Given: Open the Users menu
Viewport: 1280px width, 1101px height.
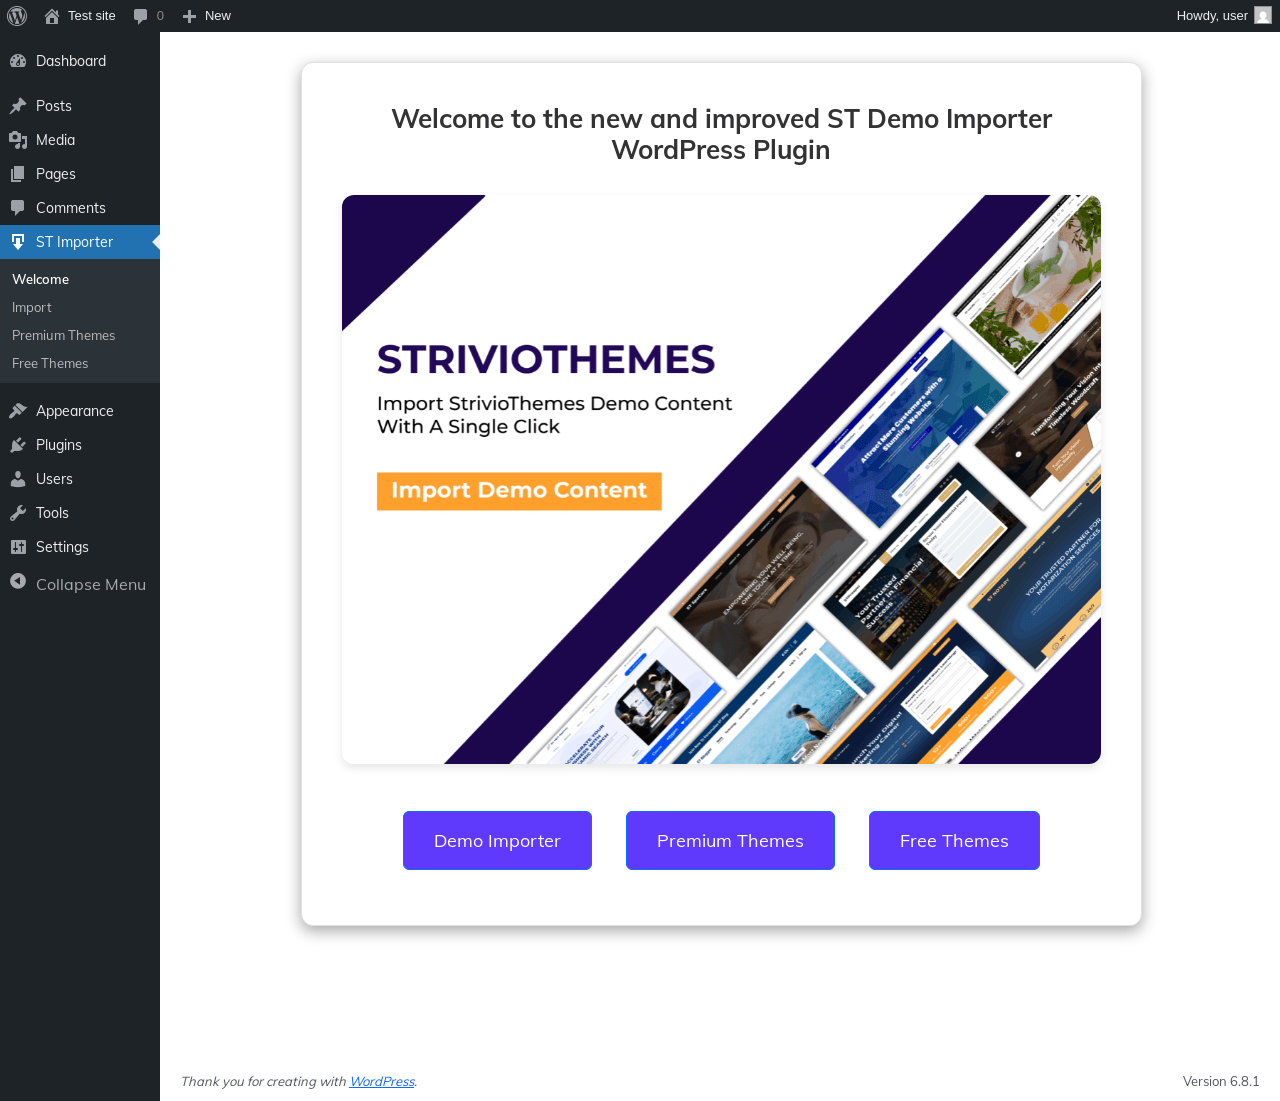Looking at the screenshot, I should coord(80,479).
